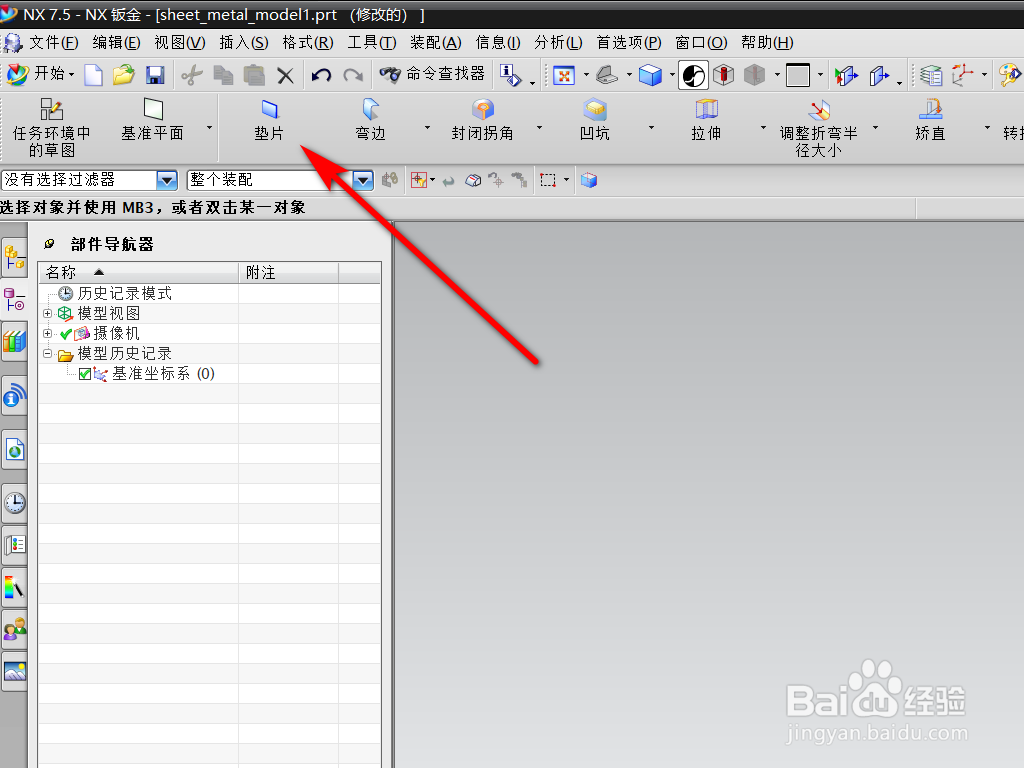The width and height of the screenshot is (1024, 768).
Task: Collapse the 模型历史记录 folder node
Action: point(46,353)
